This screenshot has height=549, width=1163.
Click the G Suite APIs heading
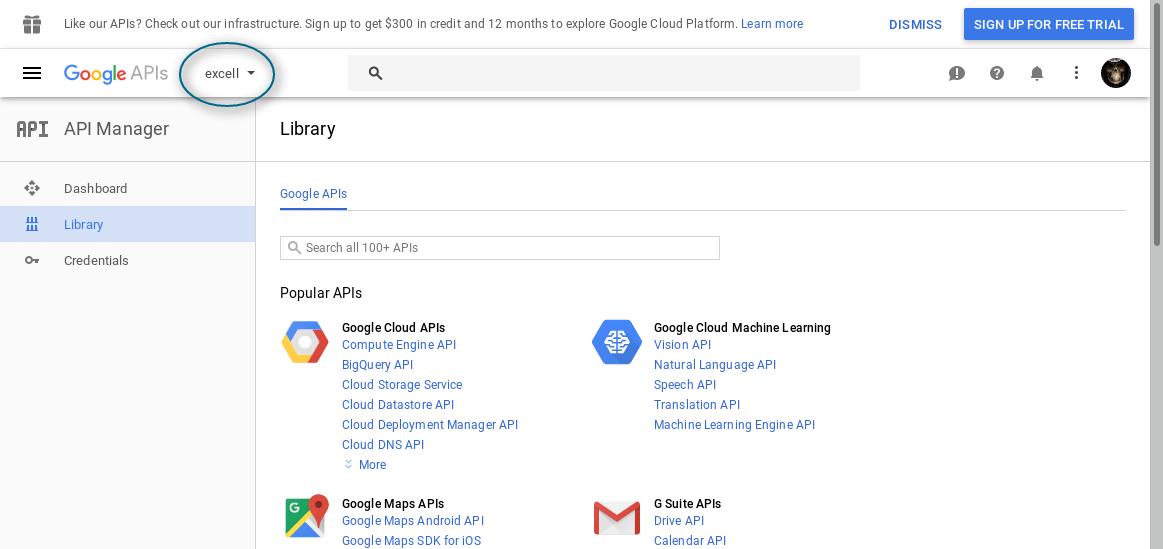[688, 504]
